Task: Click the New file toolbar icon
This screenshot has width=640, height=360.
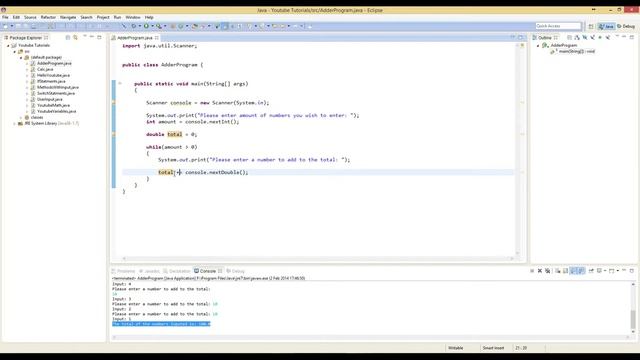Action: click(5, 26)
